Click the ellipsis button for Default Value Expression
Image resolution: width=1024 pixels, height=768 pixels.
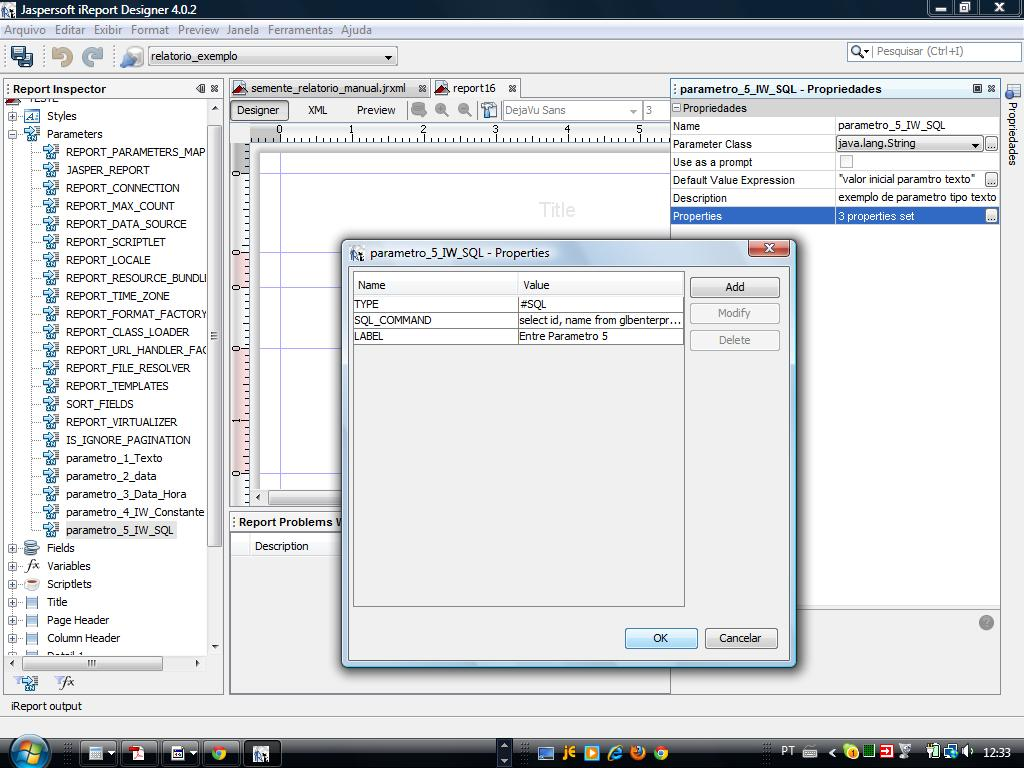pos(991,180)
